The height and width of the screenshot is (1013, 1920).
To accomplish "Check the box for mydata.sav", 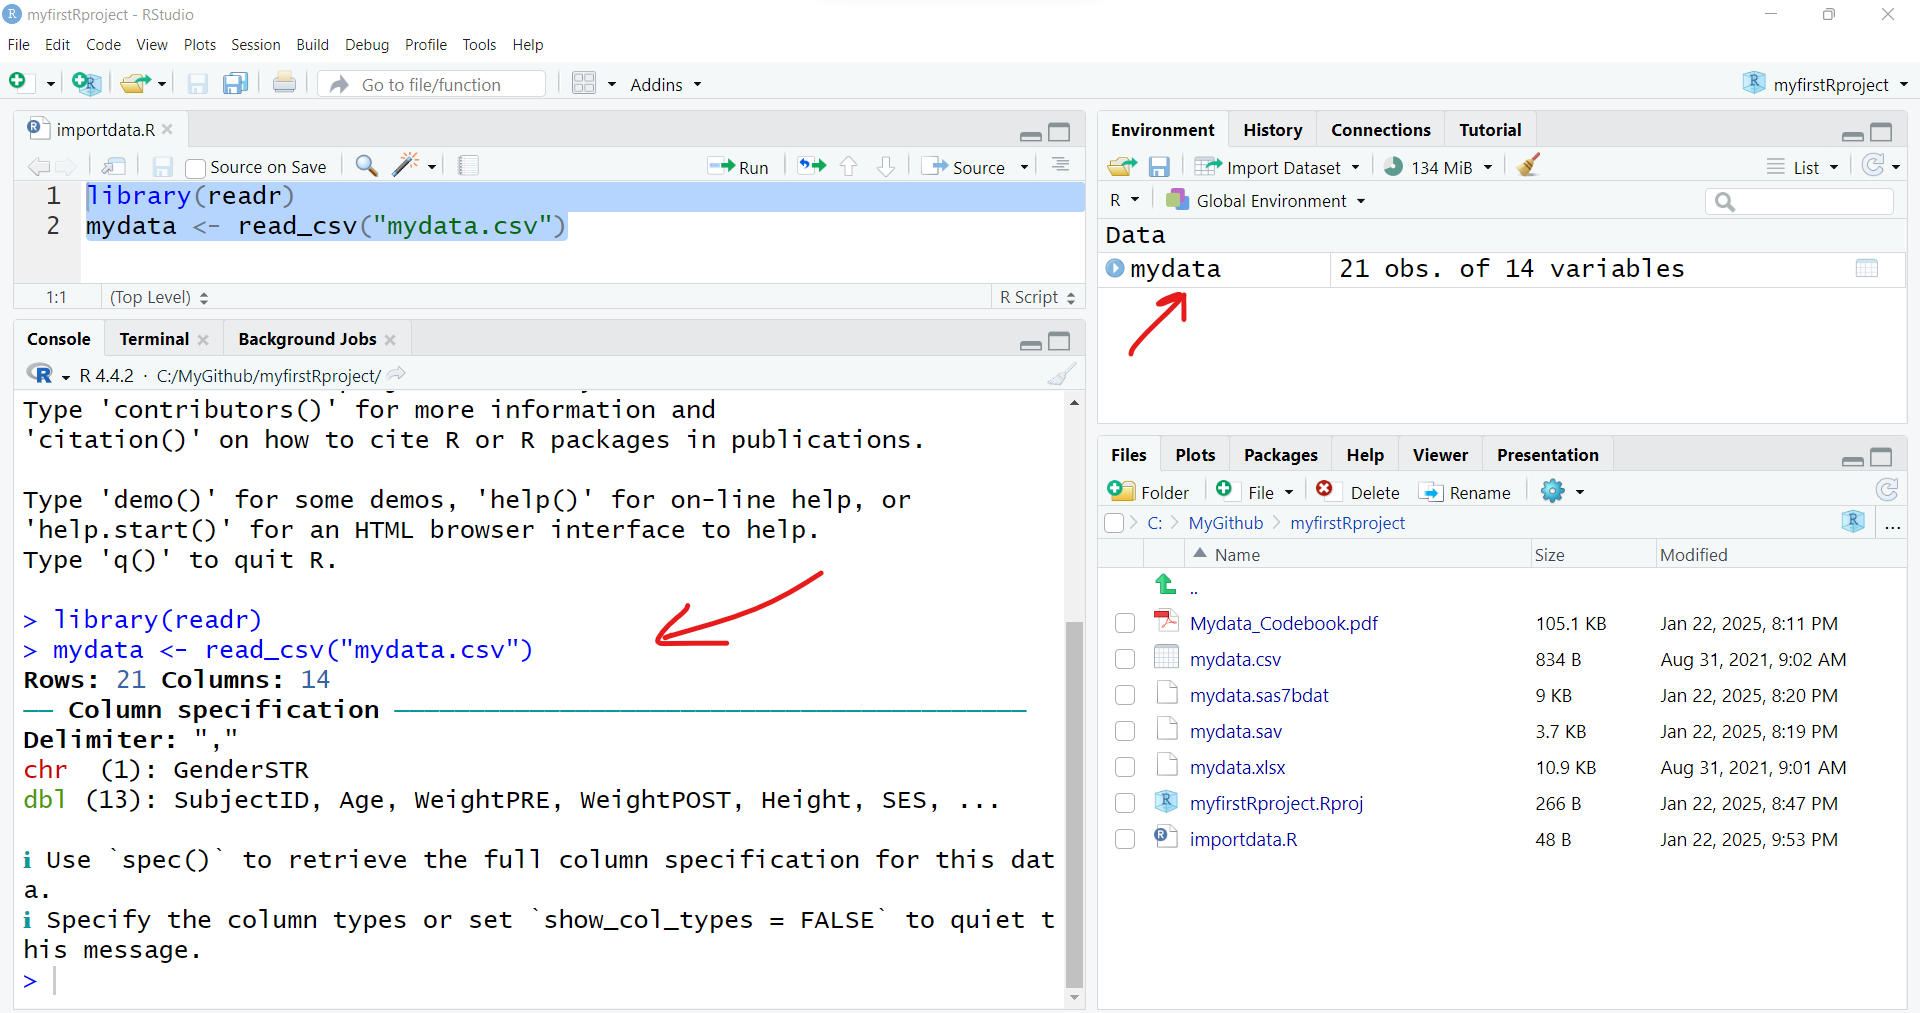I will (1125, 731).
